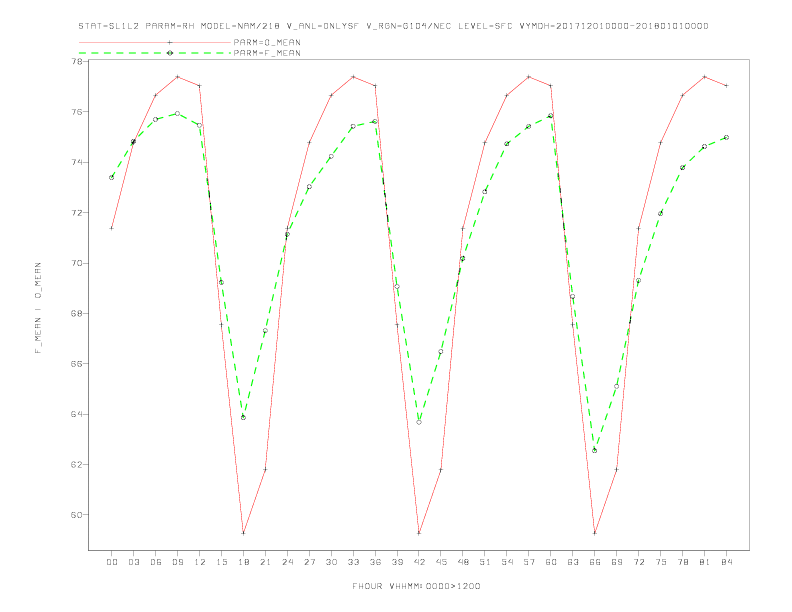The height and width of the screenshot is (612, 792).
Task: Click x-axis tick label 63
Action: [x=573, y=562]
